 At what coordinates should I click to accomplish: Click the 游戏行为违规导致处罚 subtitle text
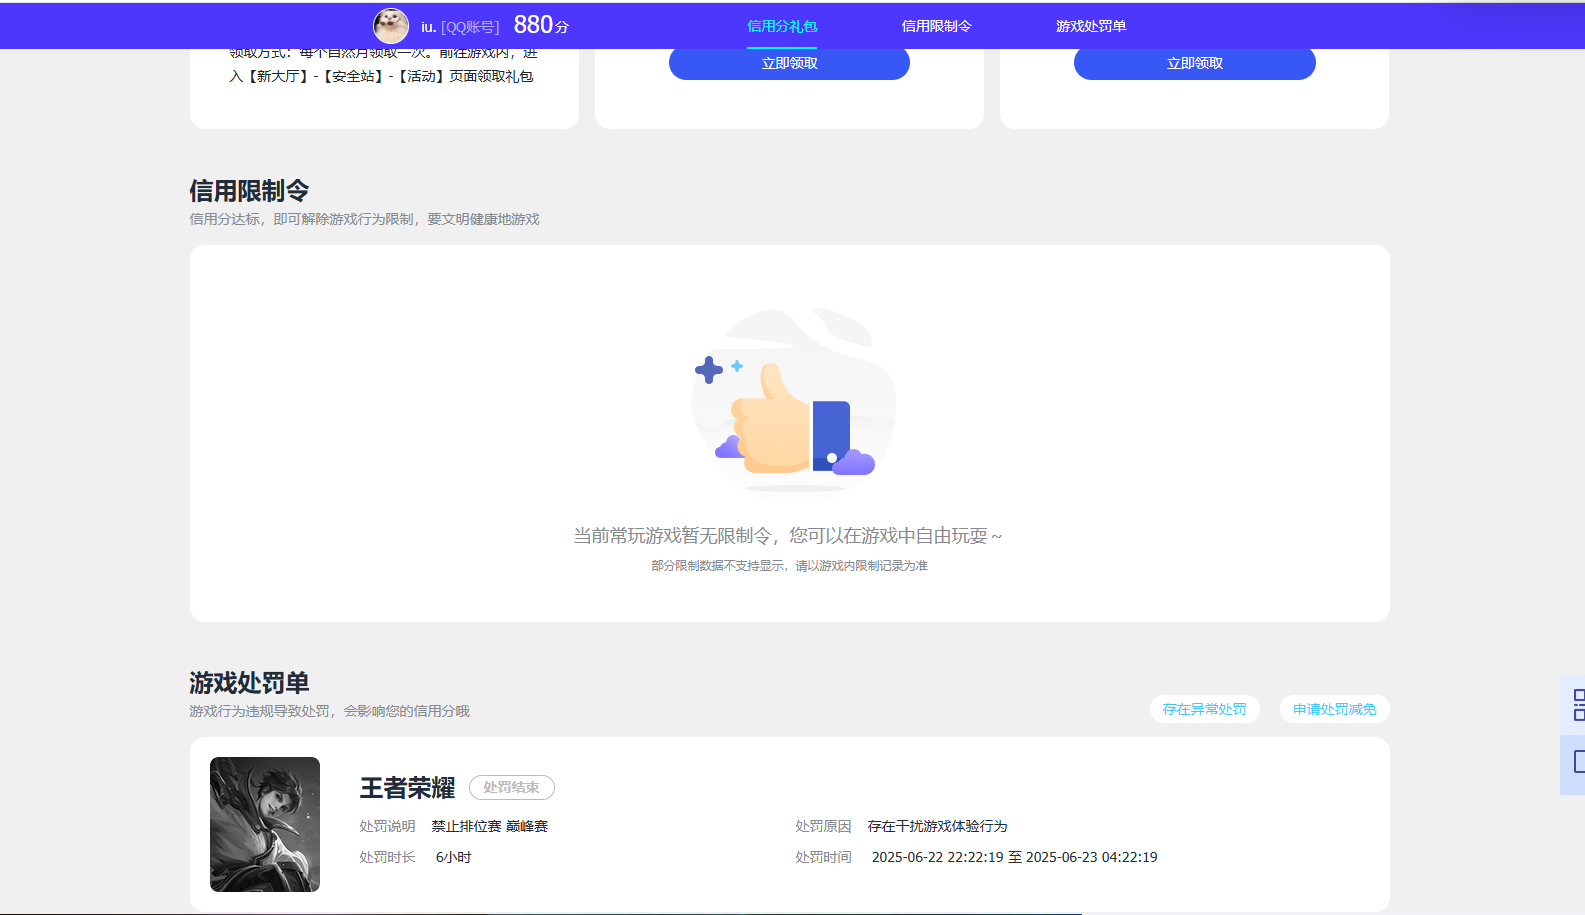[x=329, y=711]
